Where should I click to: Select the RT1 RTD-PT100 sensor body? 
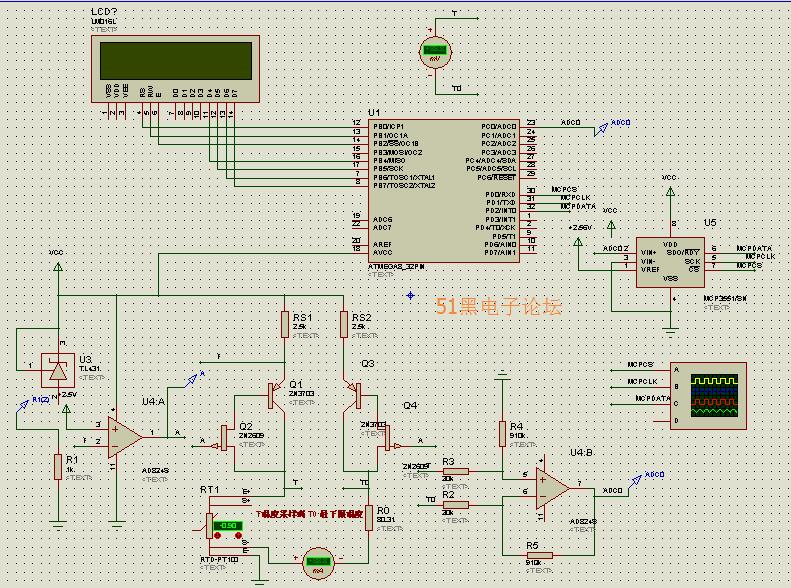click(210, 525)
